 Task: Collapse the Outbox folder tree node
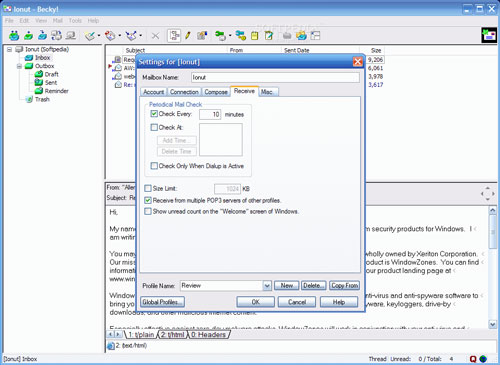point(19,66)
